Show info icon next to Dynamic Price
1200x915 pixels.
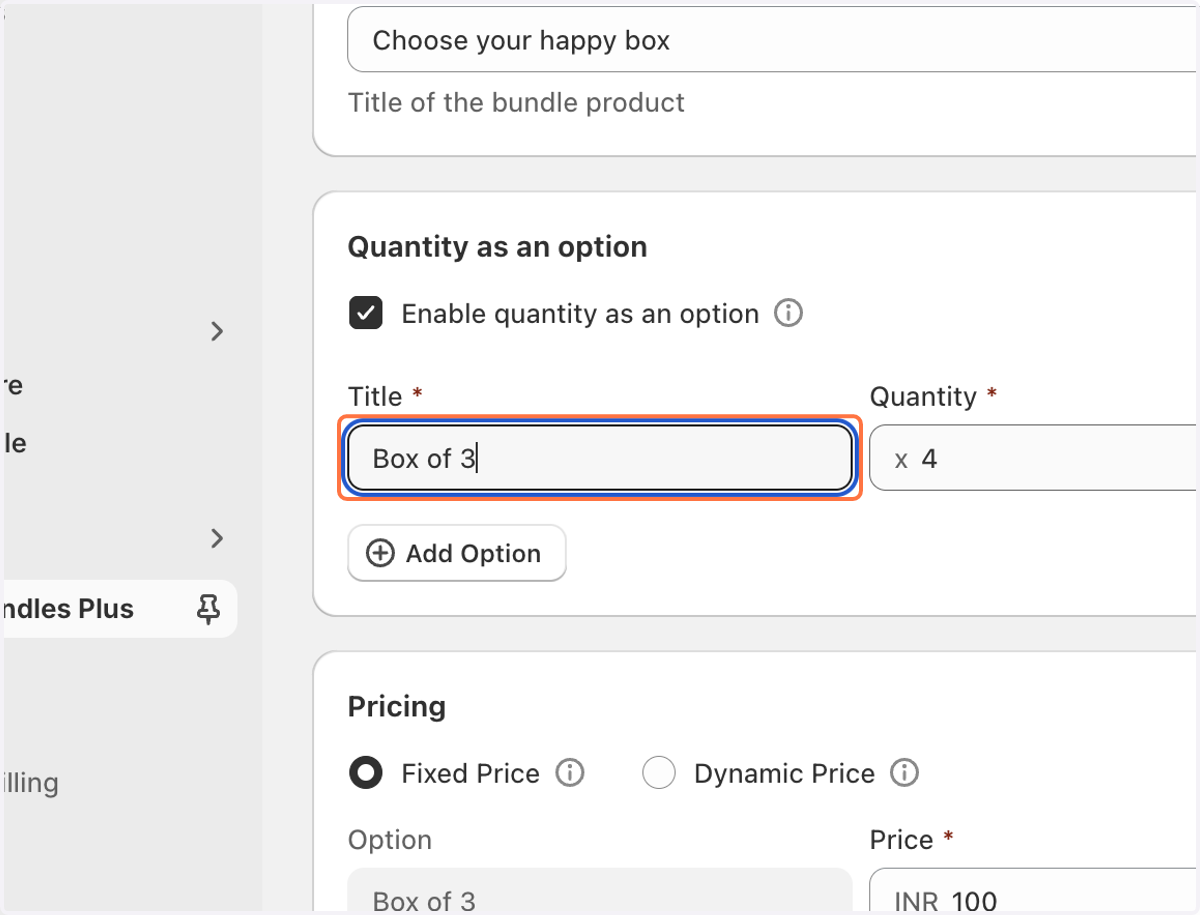(x=905, y=773)
